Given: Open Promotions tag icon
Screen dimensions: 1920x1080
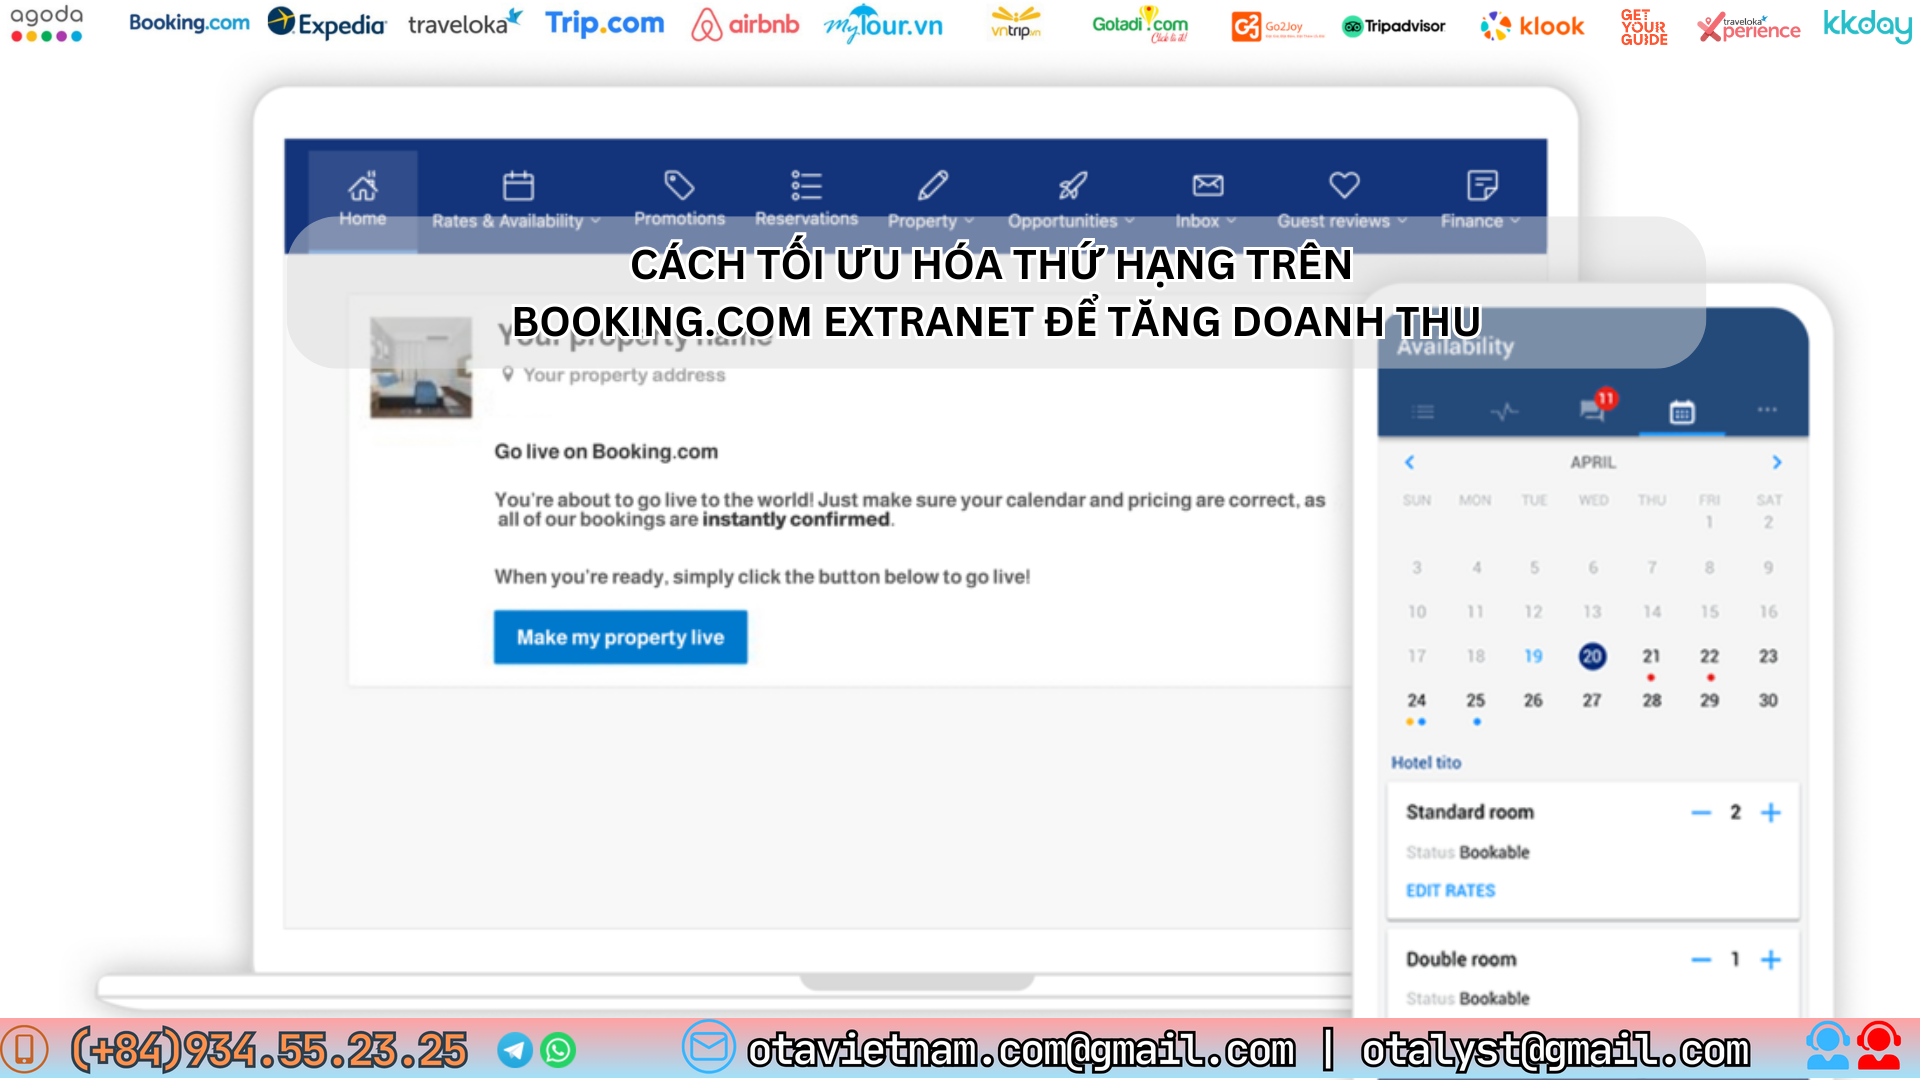Looking at the screenshot, I should pyautogui.click(x=679, y=185).
